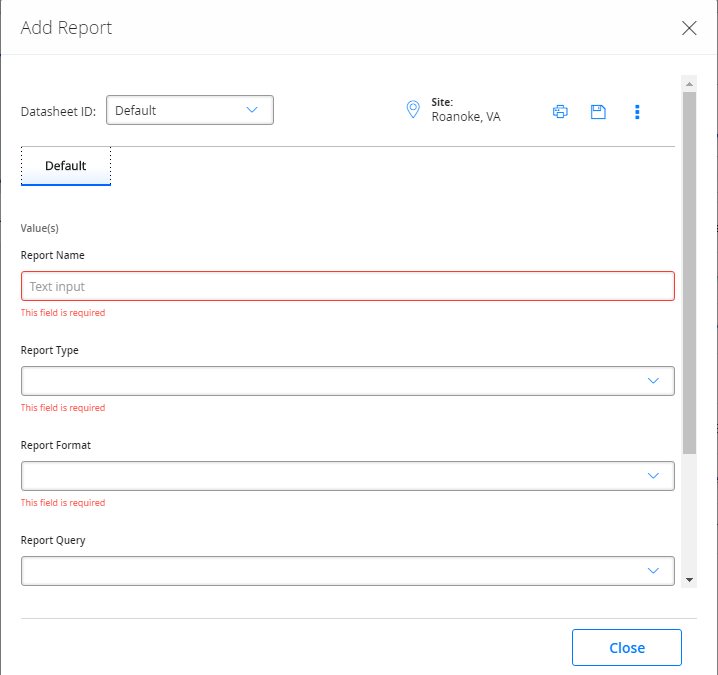Expand the Report Query dropdown
The image size is (718, 675).
348,571
